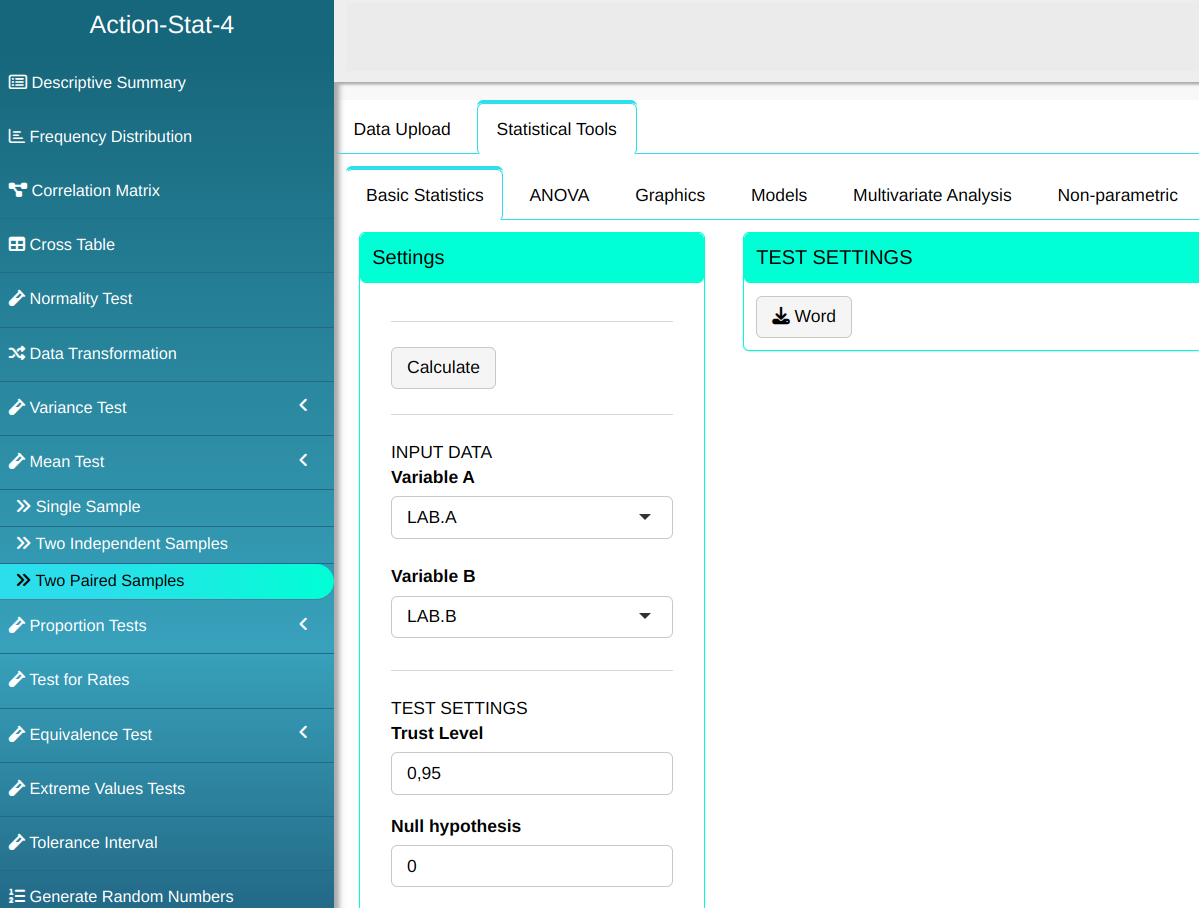The image size is (1199, 908).
Task: Click the download icon on Word button
Action: coord(781,317)
